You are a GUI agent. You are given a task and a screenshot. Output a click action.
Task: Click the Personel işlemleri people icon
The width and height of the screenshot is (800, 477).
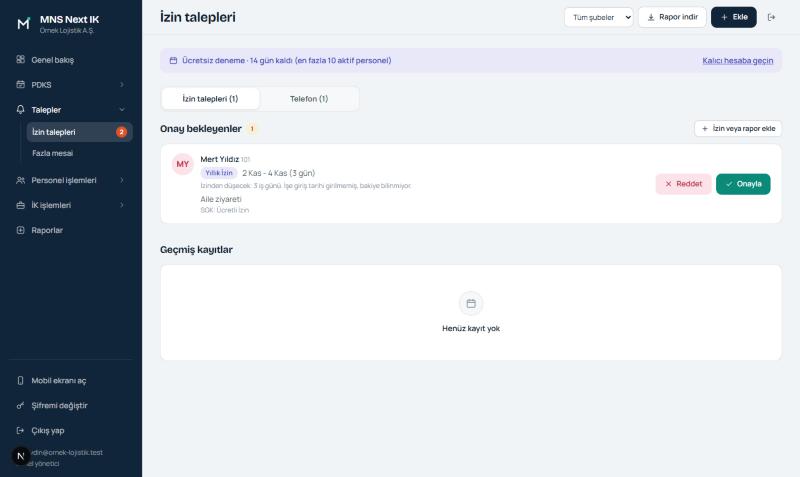click(x=20, y=180)
